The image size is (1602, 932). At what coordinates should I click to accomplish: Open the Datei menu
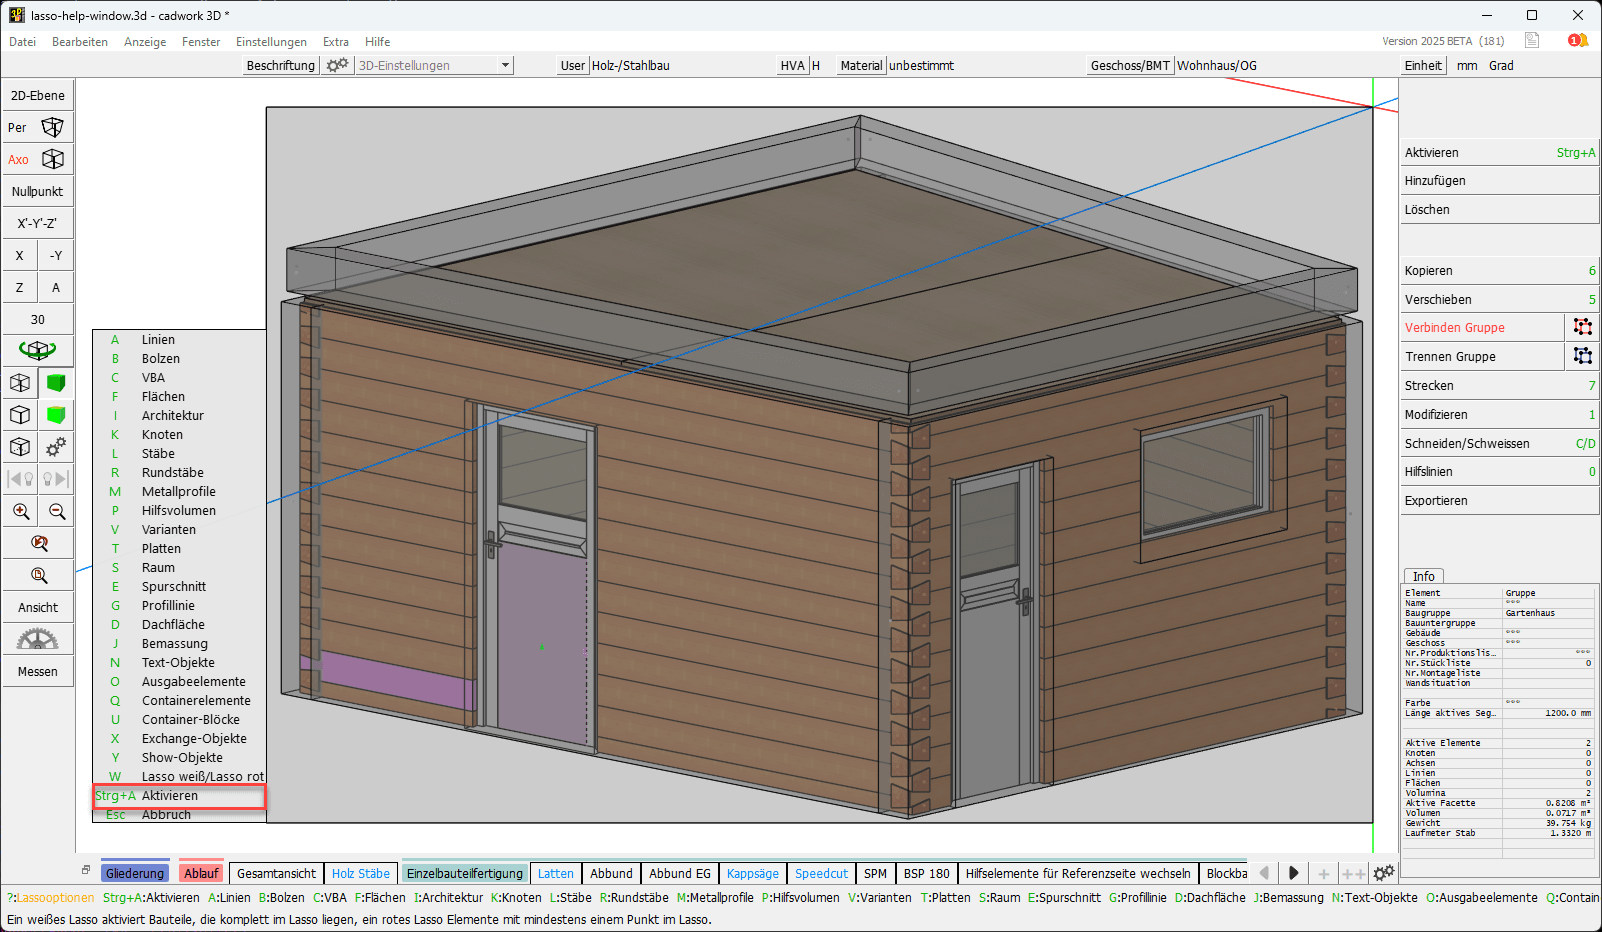(x=23, y=42)
